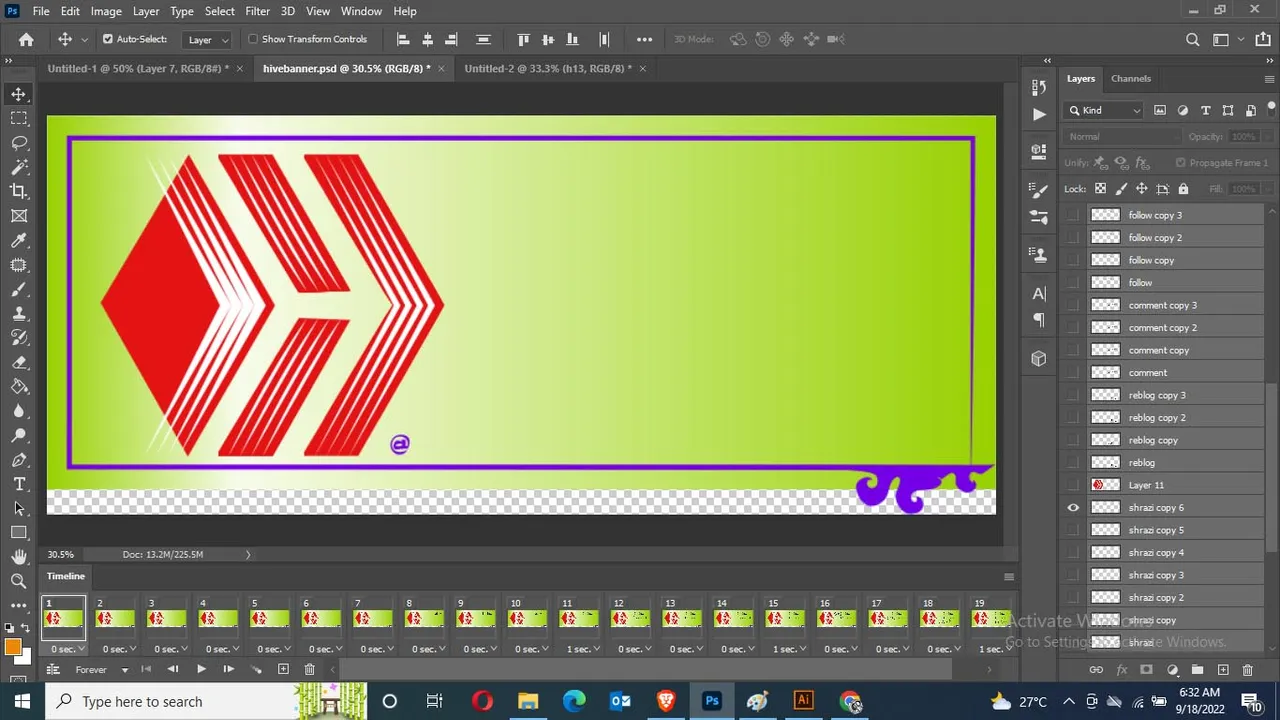
Task: Show the shrazi copy 5 layer visibility
Action: [x=1073, y=530]
